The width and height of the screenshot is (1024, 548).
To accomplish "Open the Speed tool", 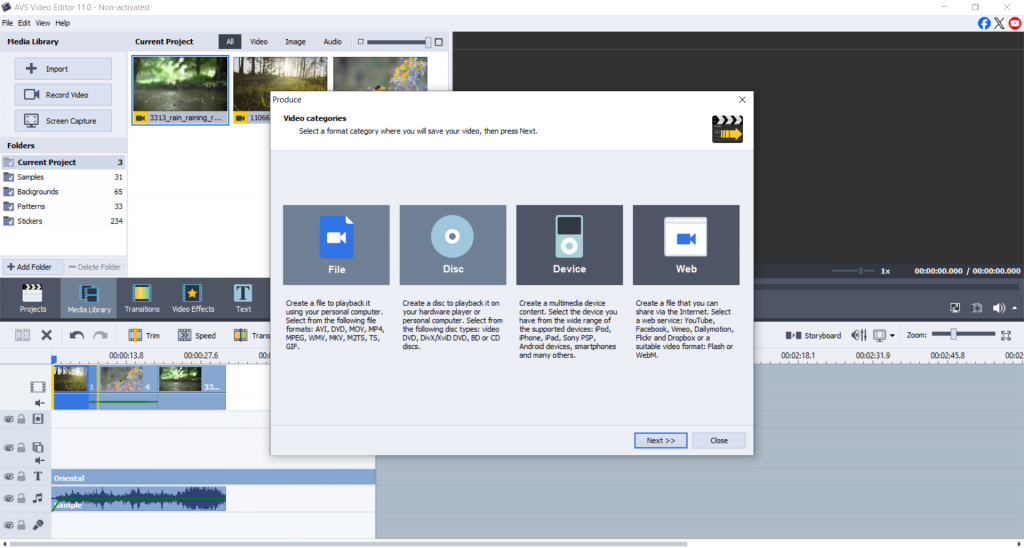I will click(197, 335).
